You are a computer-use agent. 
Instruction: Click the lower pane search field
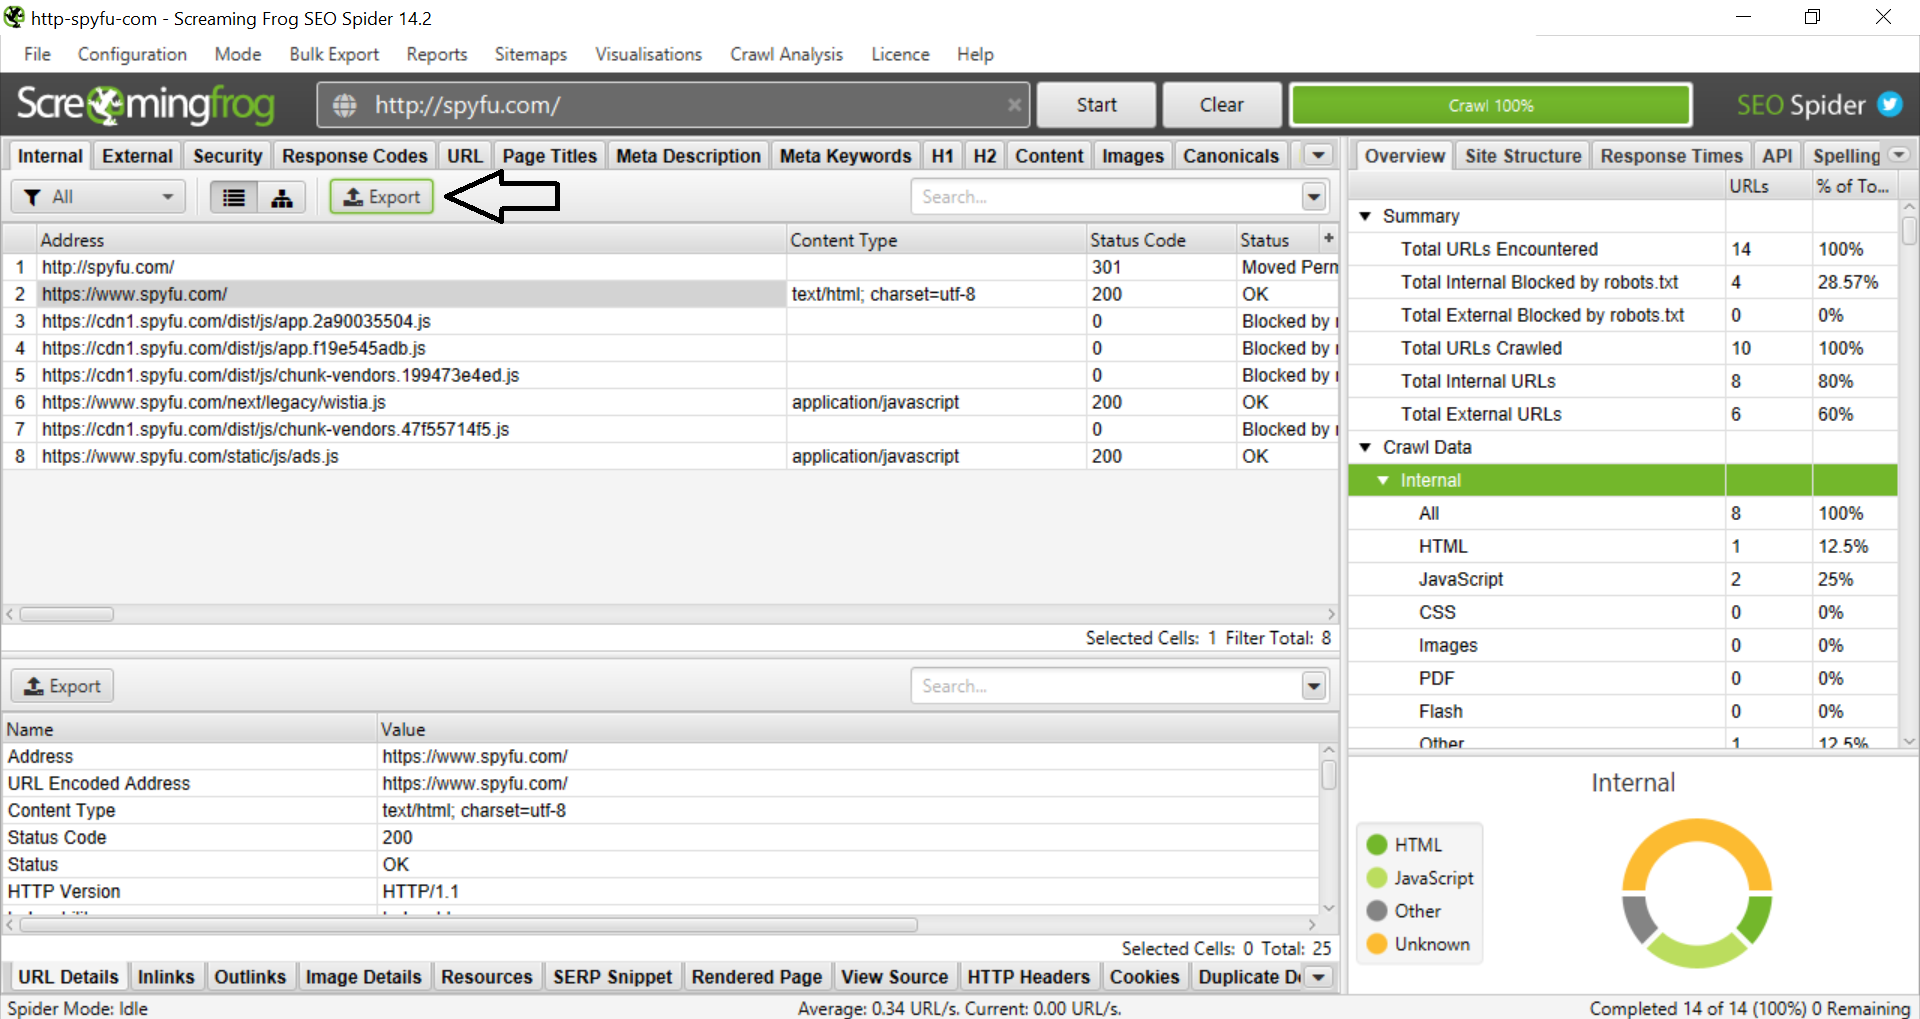pyautogui.click(x=1106, y=686)
